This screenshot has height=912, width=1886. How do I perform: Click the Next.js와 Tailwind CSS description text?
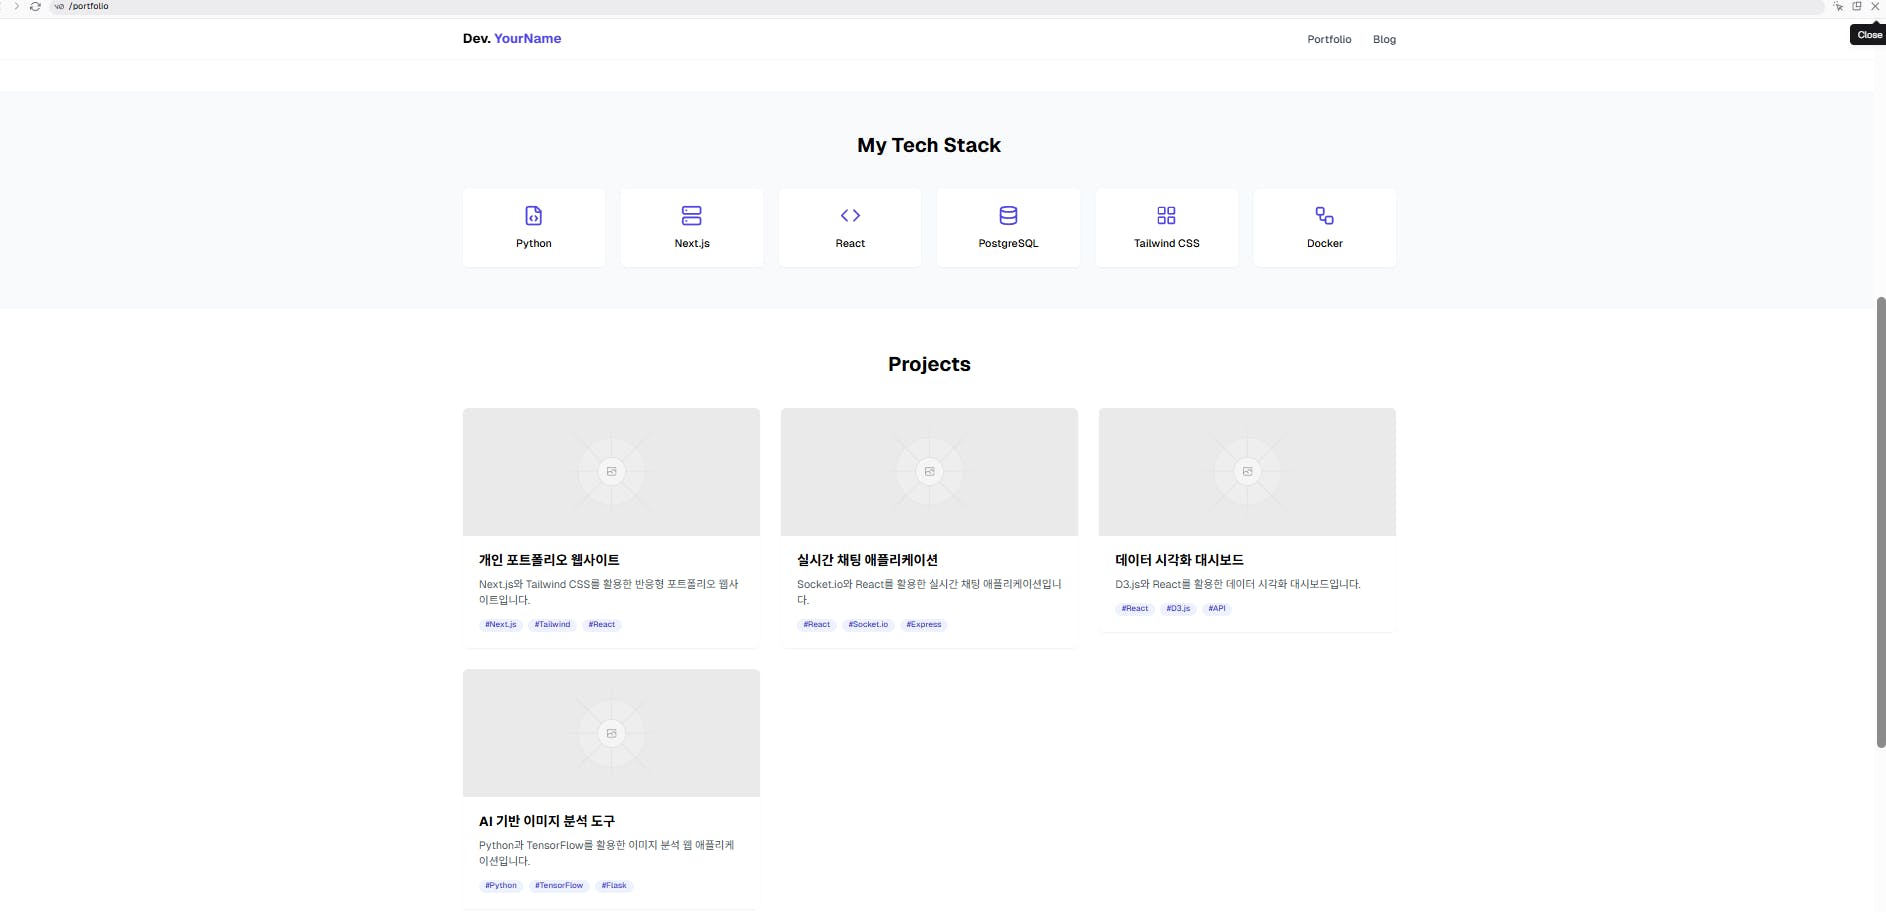(609, 591)
